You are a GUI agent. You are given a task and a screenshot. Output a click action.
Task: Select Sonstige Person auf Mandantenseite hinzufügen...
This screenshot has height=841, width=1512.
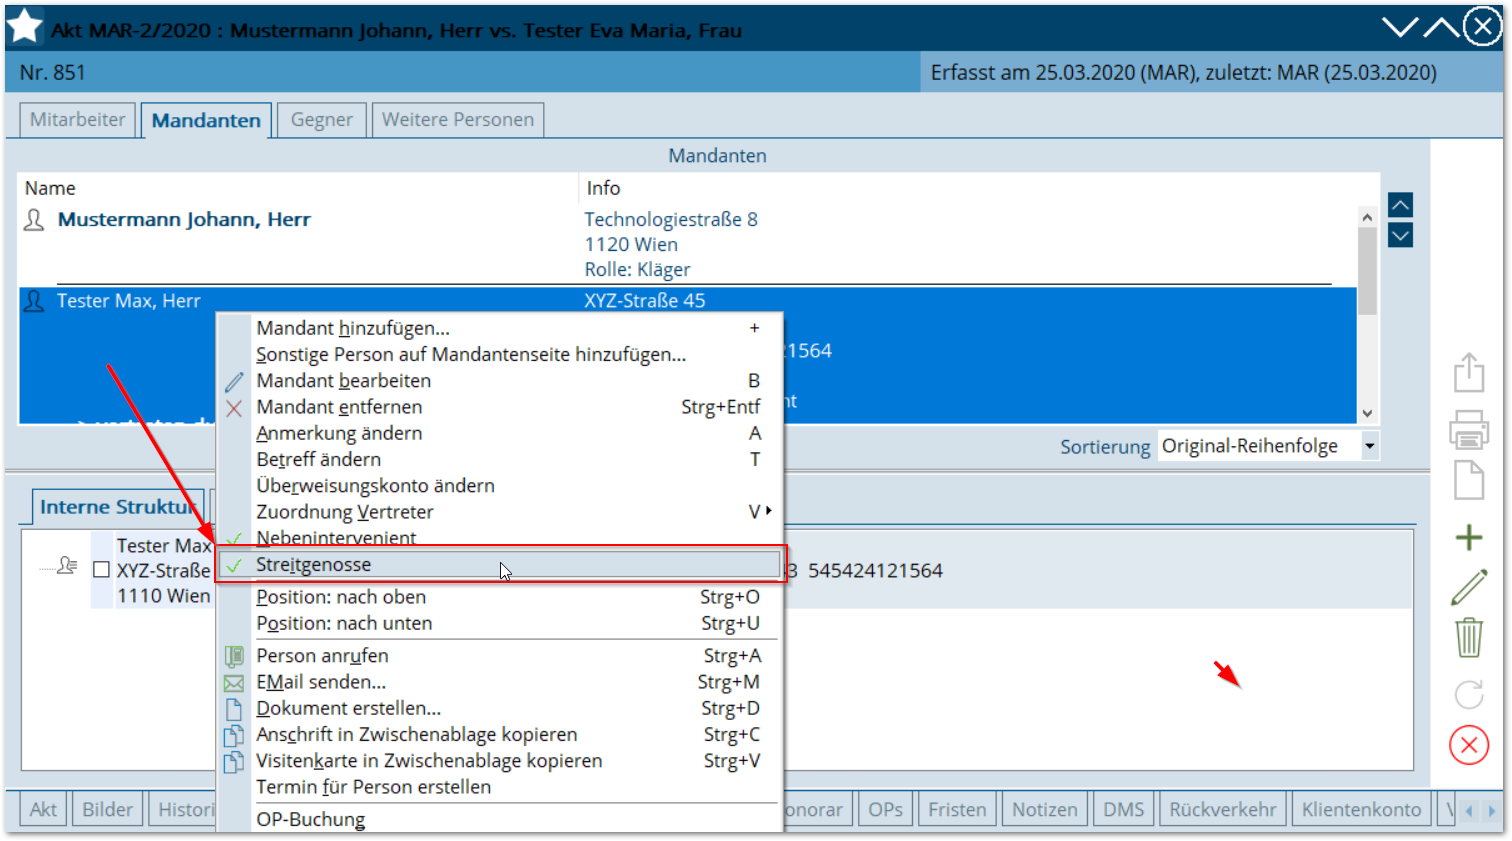[500, 354]
